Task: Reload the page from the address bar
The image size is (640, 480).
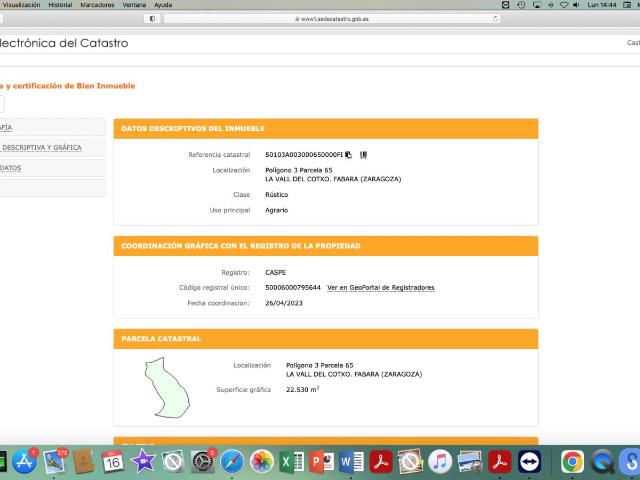Action: [495, 19]
